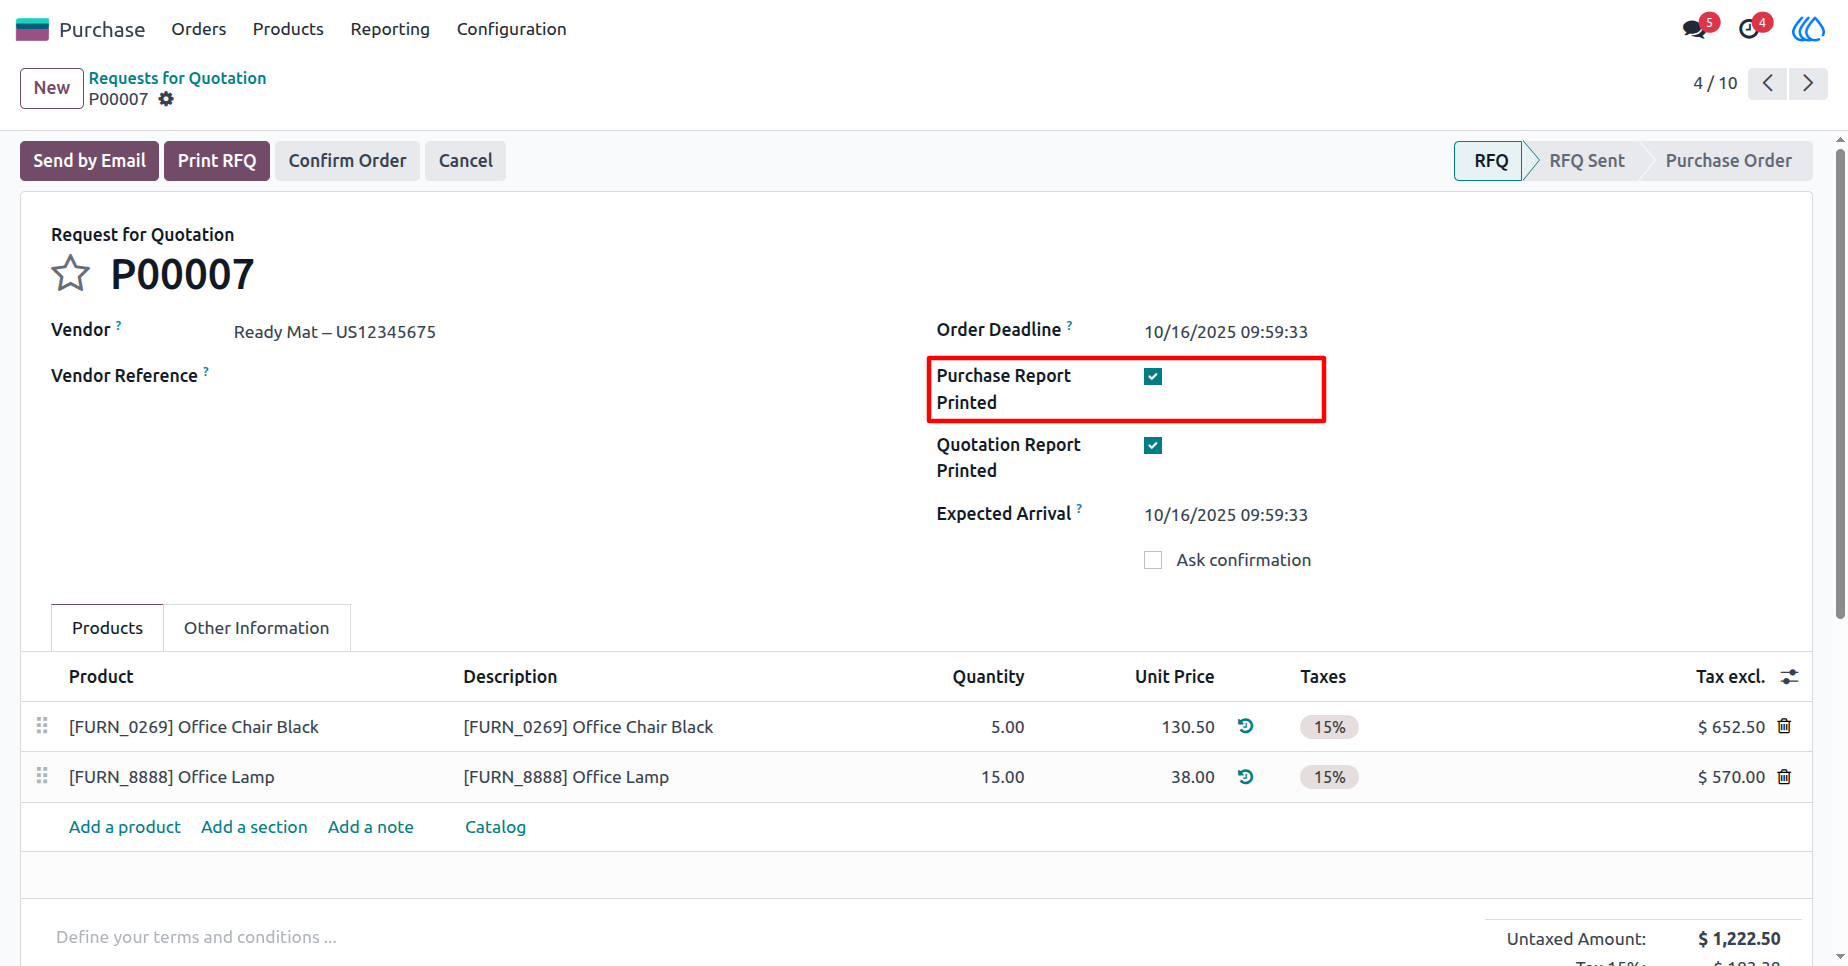Click the Send by Email button
This screenshot has width=1848, height=966.
[89, 161]
